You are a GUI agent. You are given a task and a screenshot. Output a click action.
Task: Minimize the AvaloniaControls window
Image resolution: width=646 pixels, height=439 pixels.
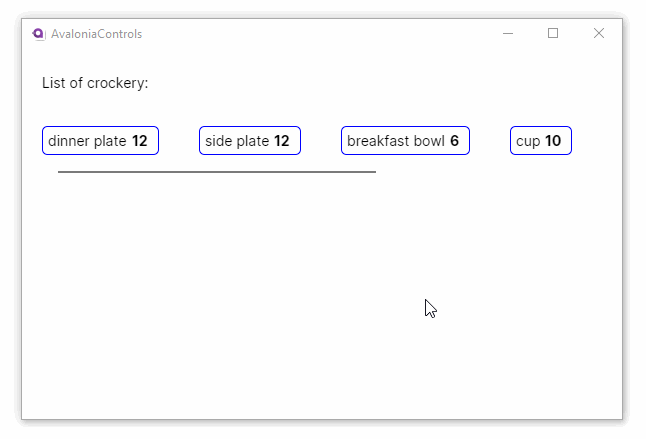pos(508,34)
